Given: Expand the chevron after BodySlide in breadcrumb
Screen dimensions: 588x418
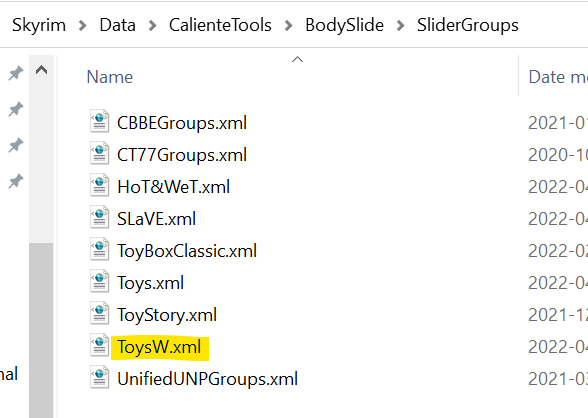Looking at the screenshot, I should coord(400,26).
